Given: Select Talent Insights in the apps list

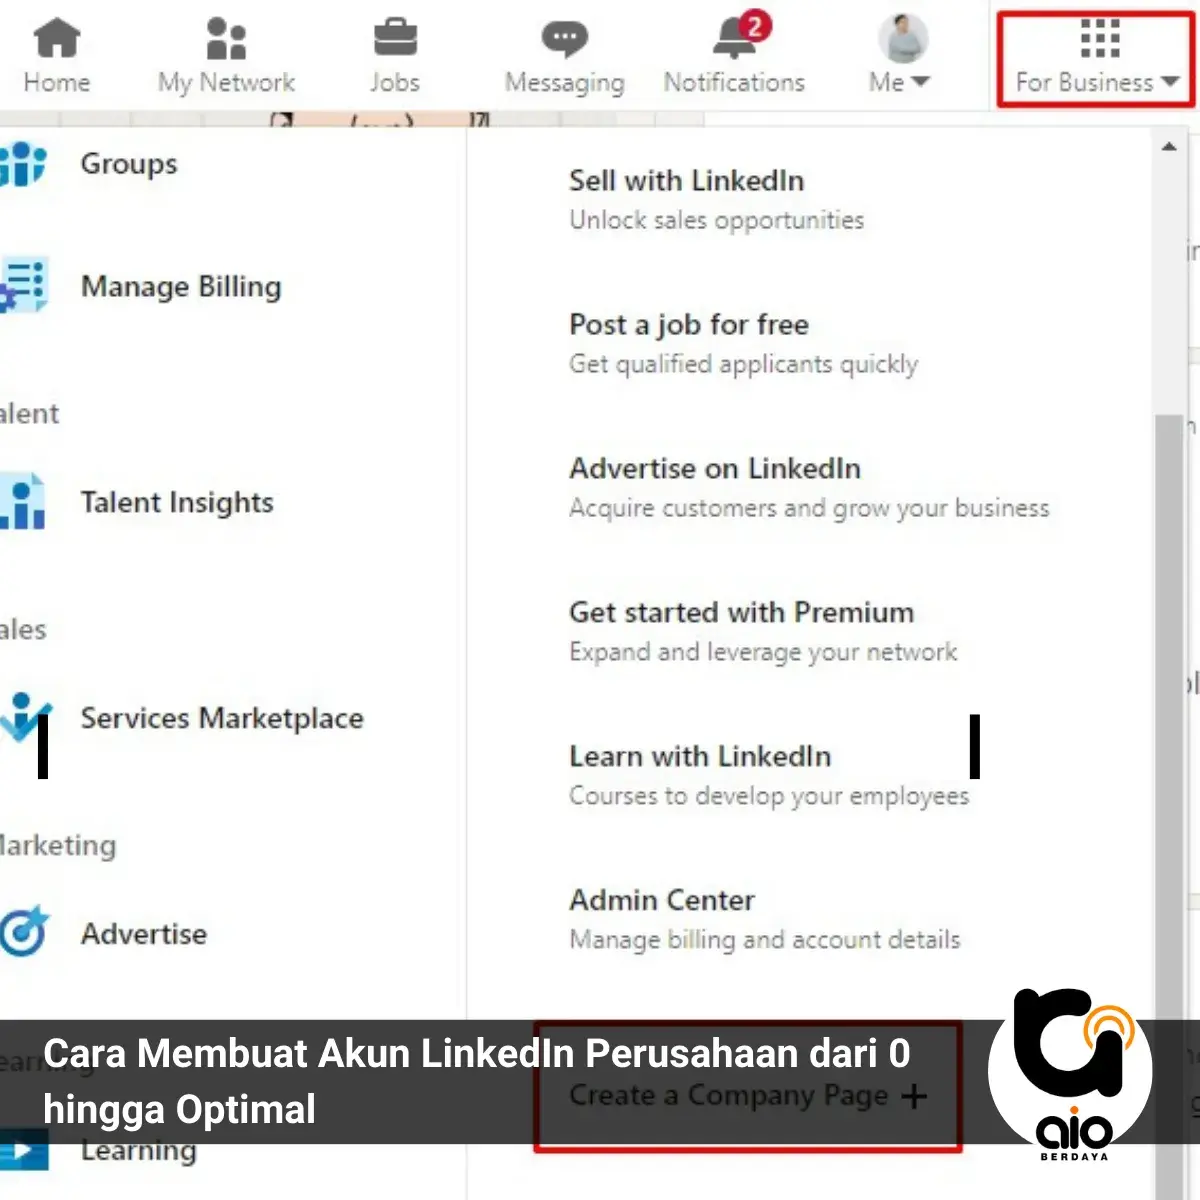Looking at the screenshot, I should (x=177, y=502).
